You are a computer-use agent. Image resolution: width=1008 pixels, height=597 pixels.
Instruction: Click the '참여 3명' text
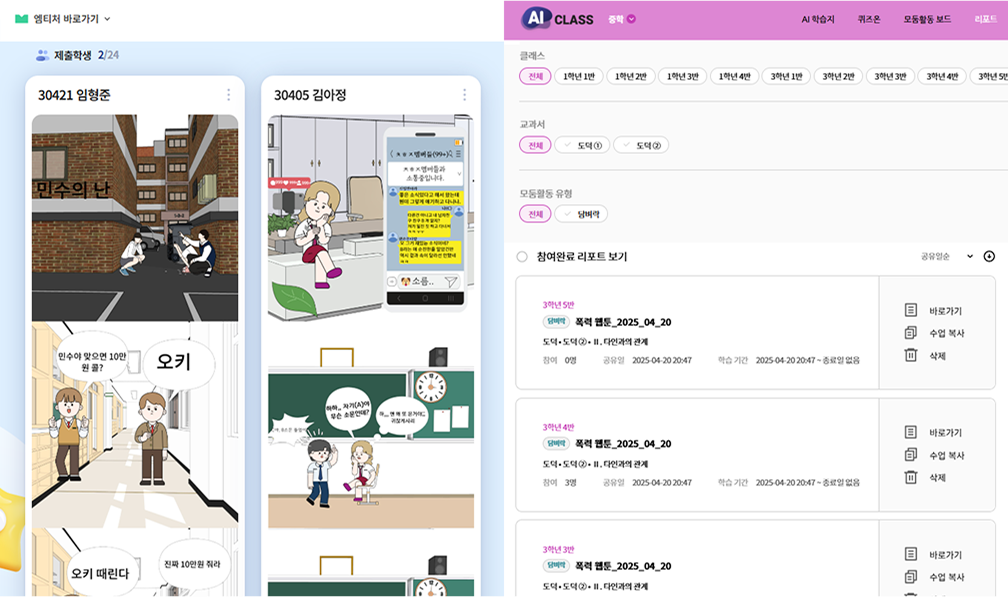click(559, 483)
